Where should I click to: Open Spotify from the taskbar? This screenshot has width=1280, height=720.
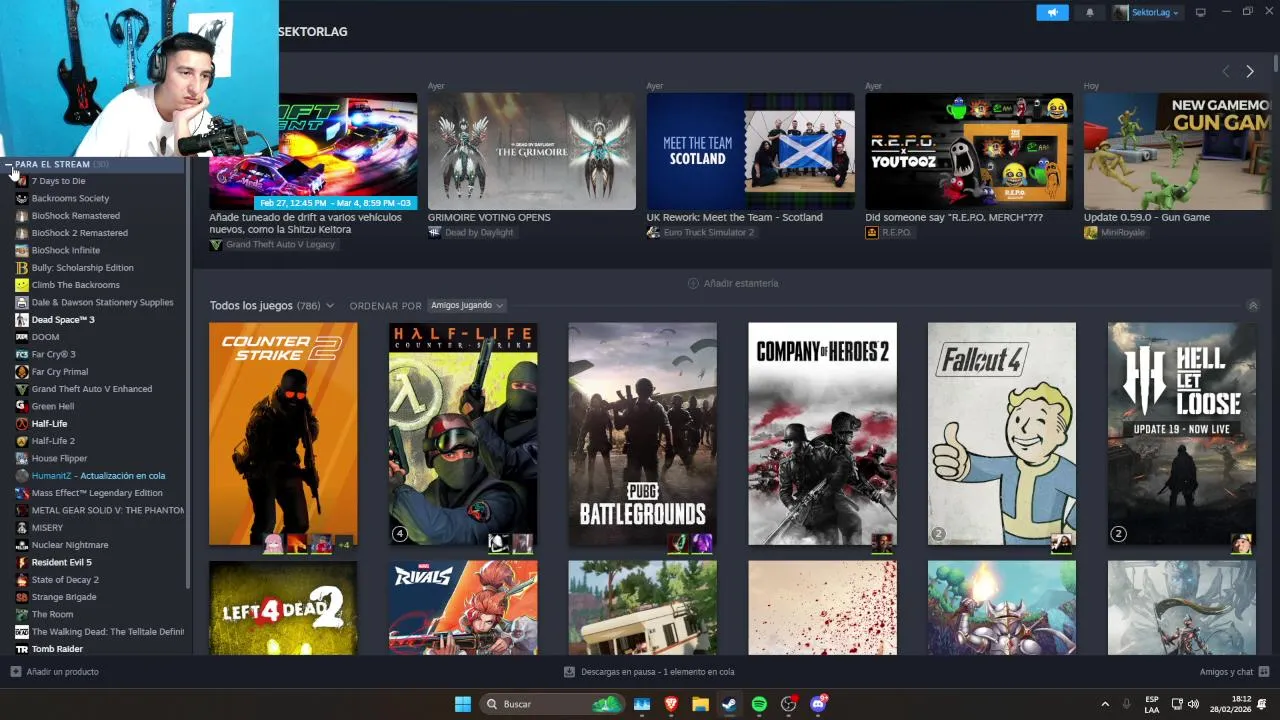tap(759, 704)
